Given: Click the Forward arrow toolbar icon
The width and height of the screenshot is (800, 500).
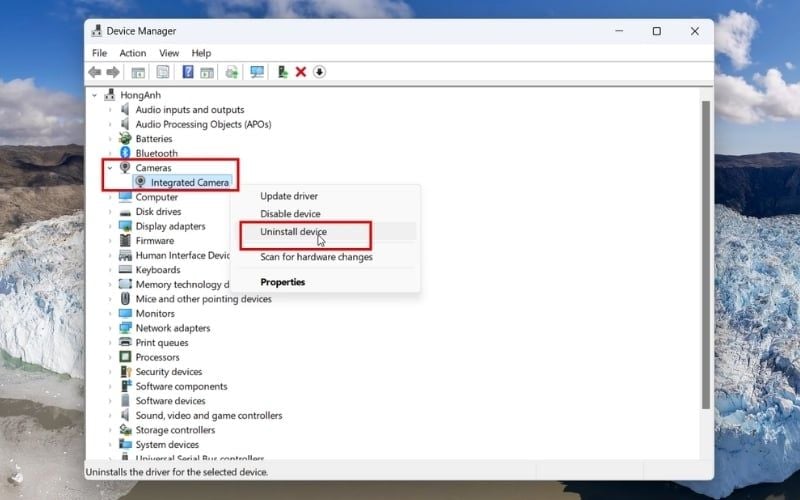Looking at the screenshot, I should [x=113, y=72].
